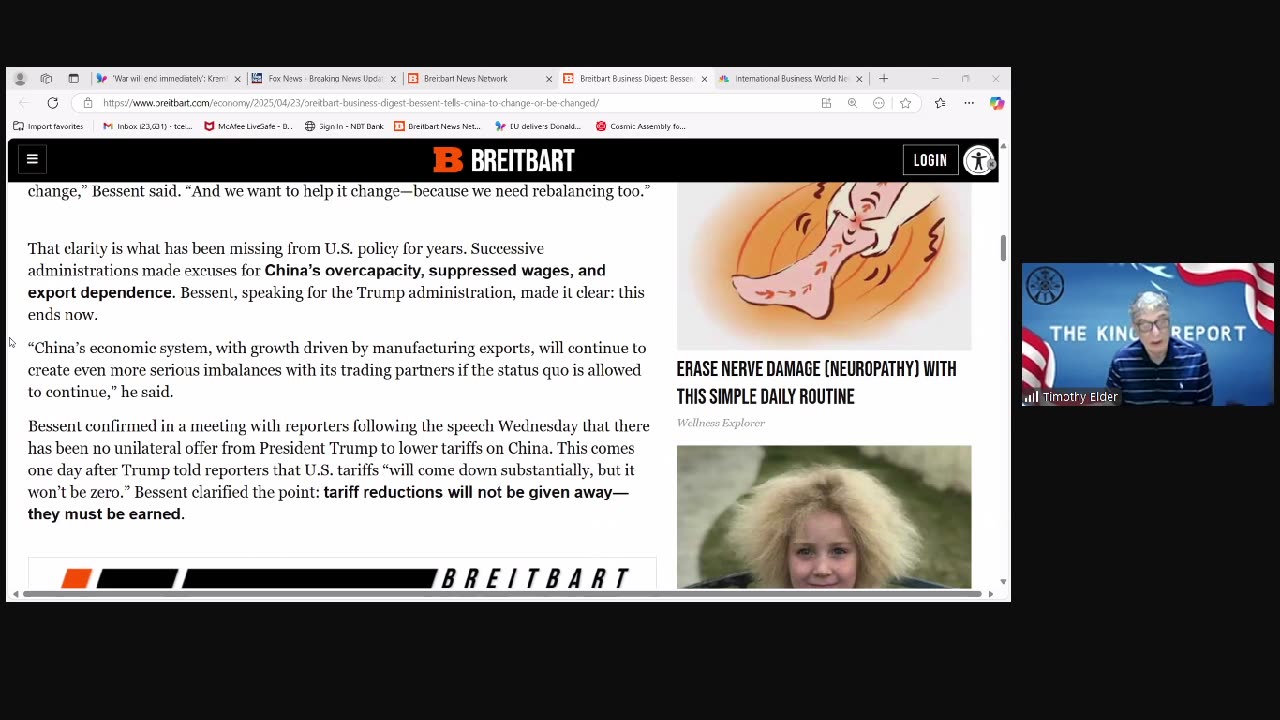Open the Breitbart hamburger menu
The image size is (1280, 720).
(32, 159)
